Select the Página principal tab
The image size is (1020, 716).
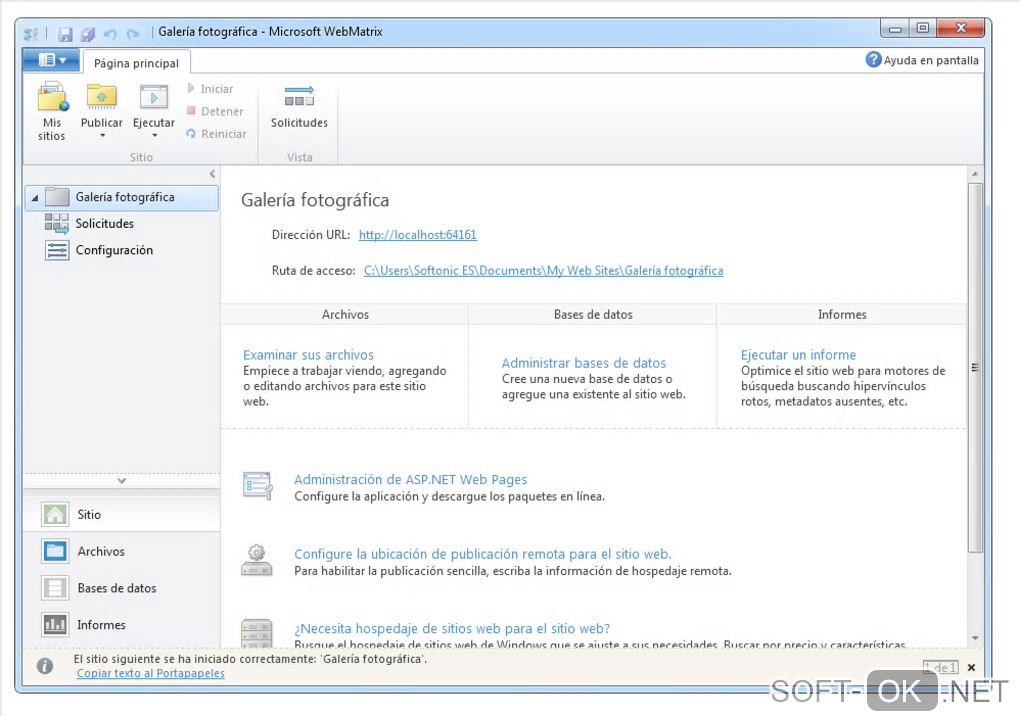137,63
